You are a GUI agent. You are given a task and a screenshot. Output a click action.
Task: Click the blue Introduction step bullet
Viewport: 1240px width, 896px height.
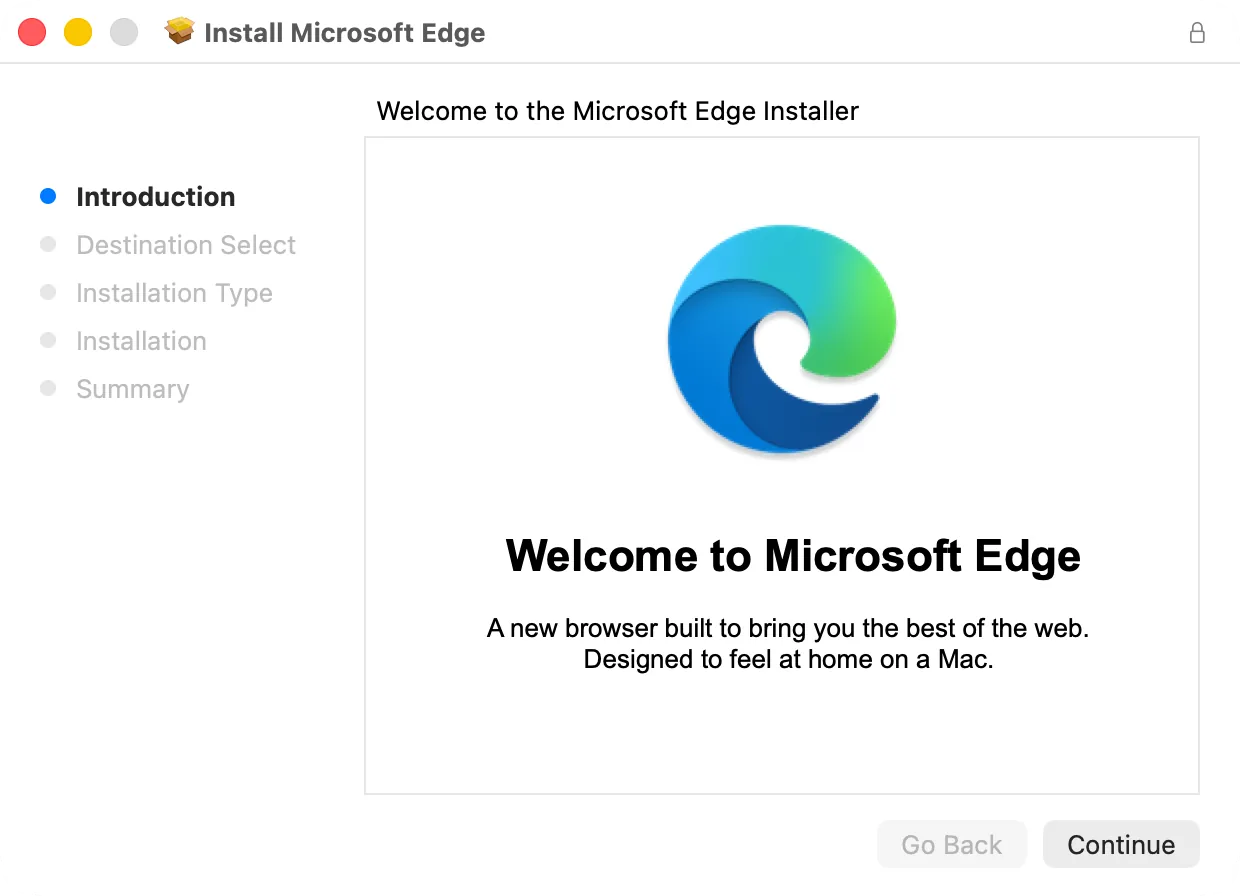point(48,197)
